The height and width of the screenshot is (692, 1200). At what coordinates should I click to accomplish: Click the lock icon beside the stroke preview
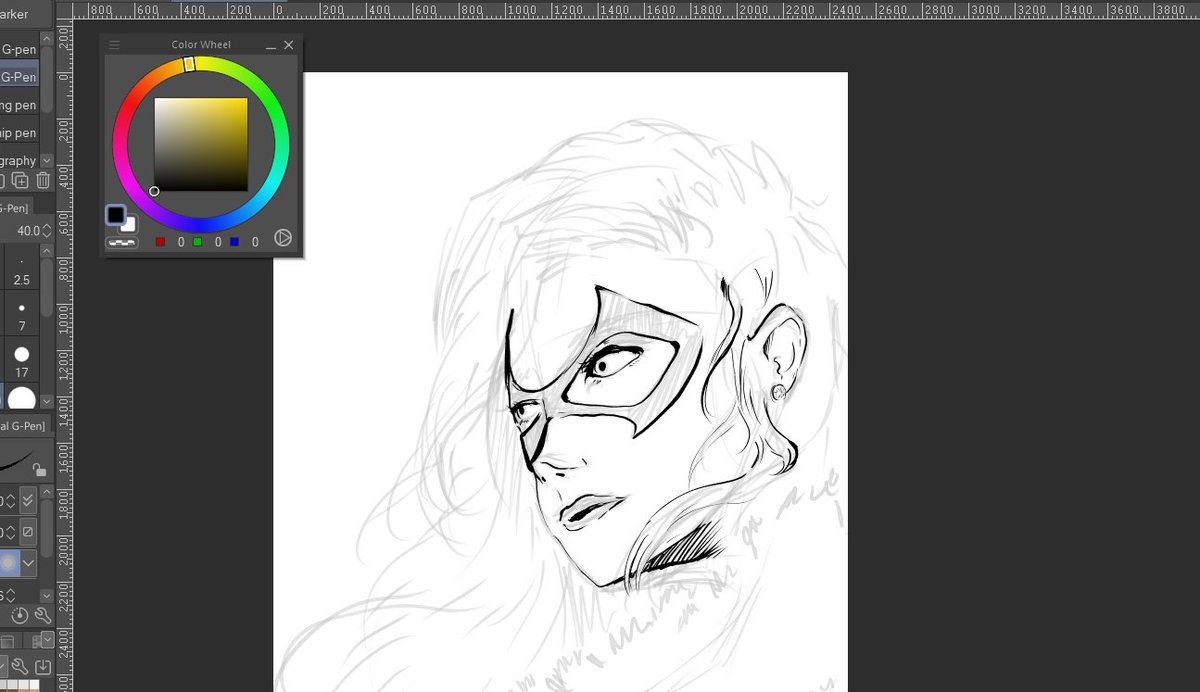click(x=39, y=469)
